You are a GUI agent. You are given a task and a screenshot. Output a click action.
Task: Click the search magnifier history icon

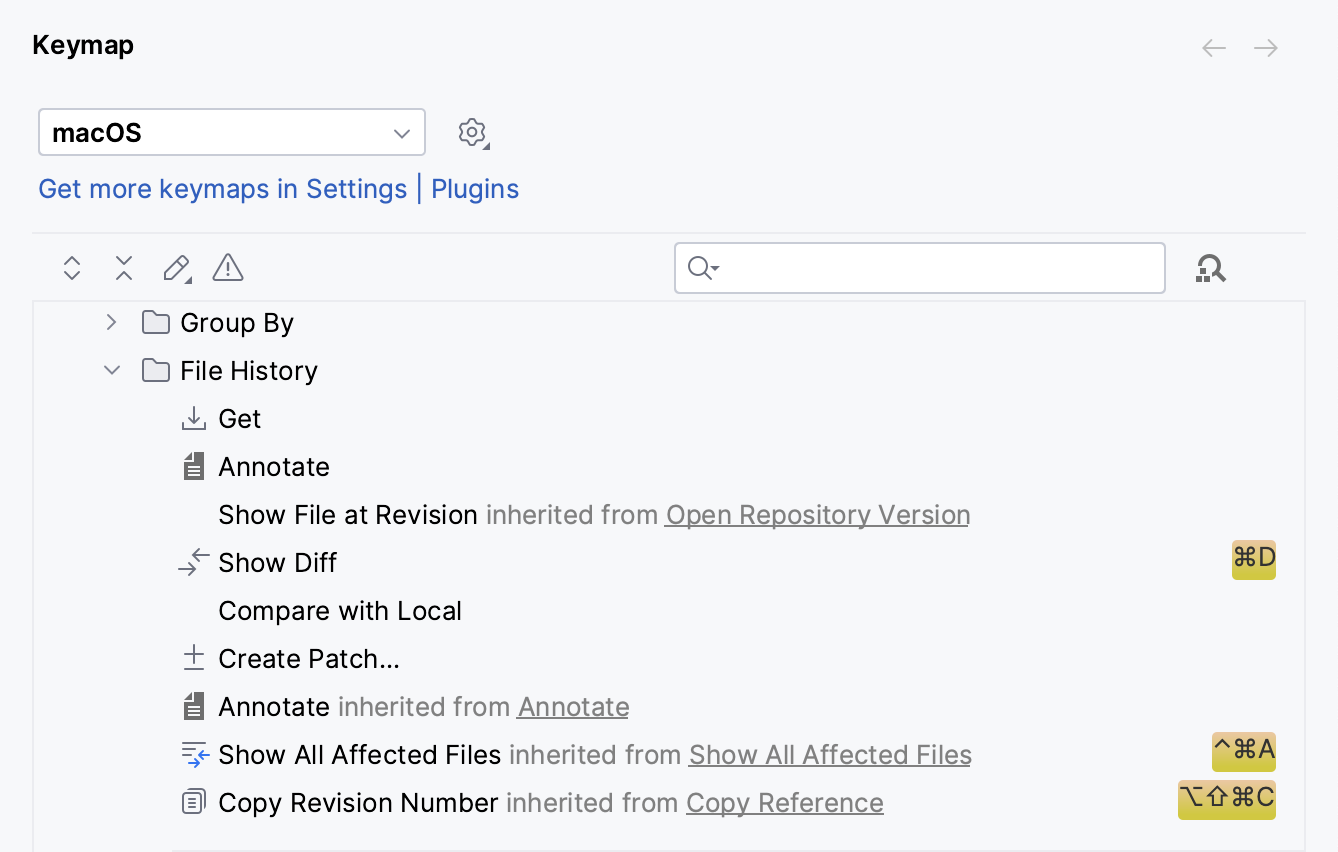point(703,268)
